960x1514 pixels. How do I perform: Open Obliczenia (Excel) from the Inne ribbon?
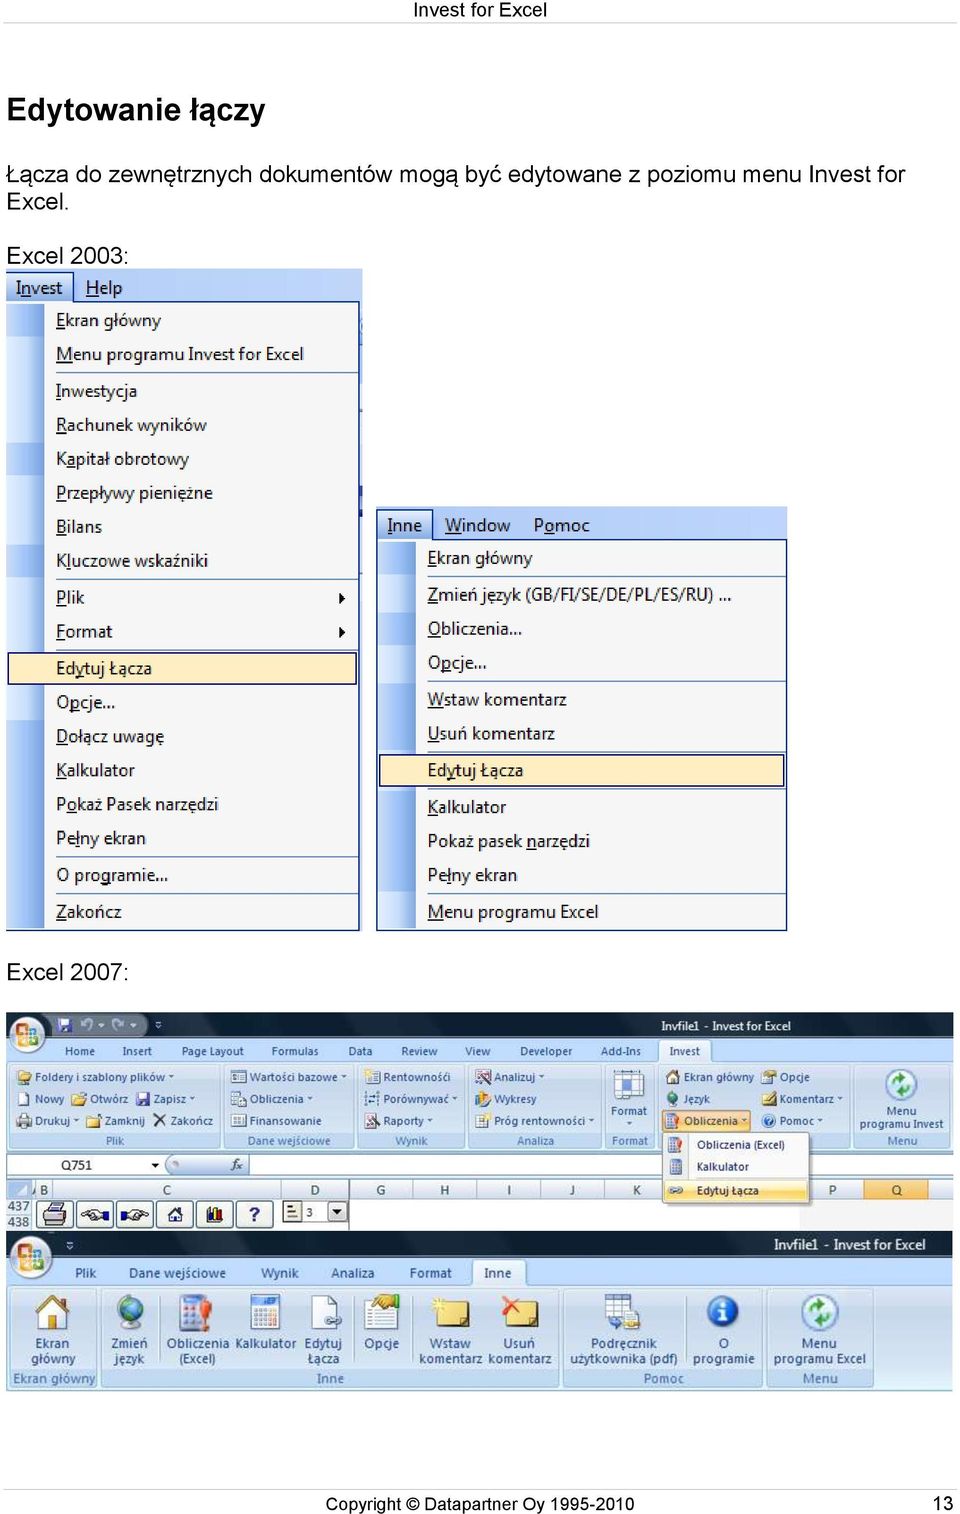click(197, 1330)
